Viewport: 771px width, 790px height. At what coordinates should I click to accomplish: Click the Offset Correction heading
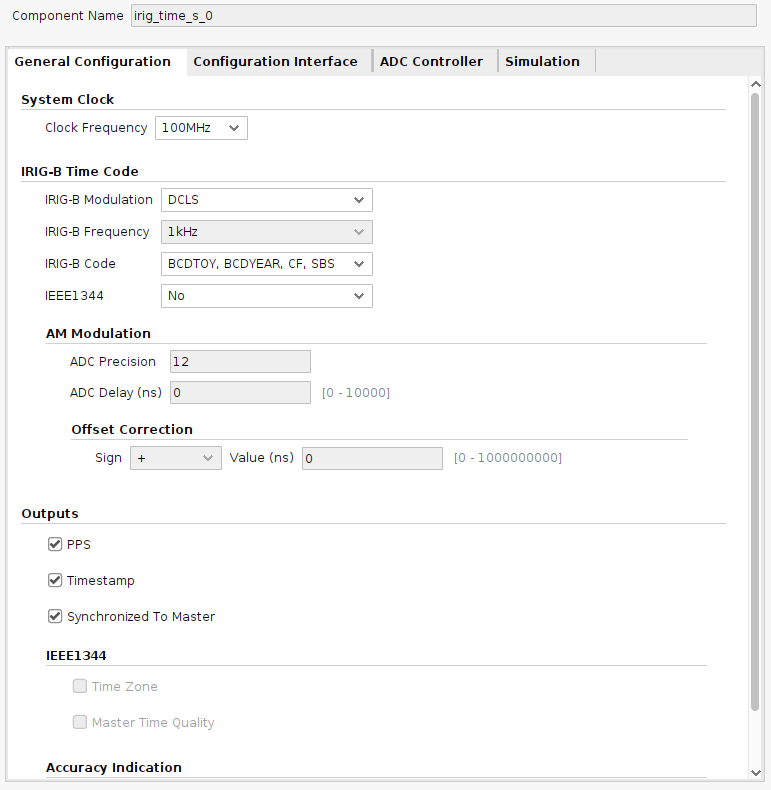[132, 430]
